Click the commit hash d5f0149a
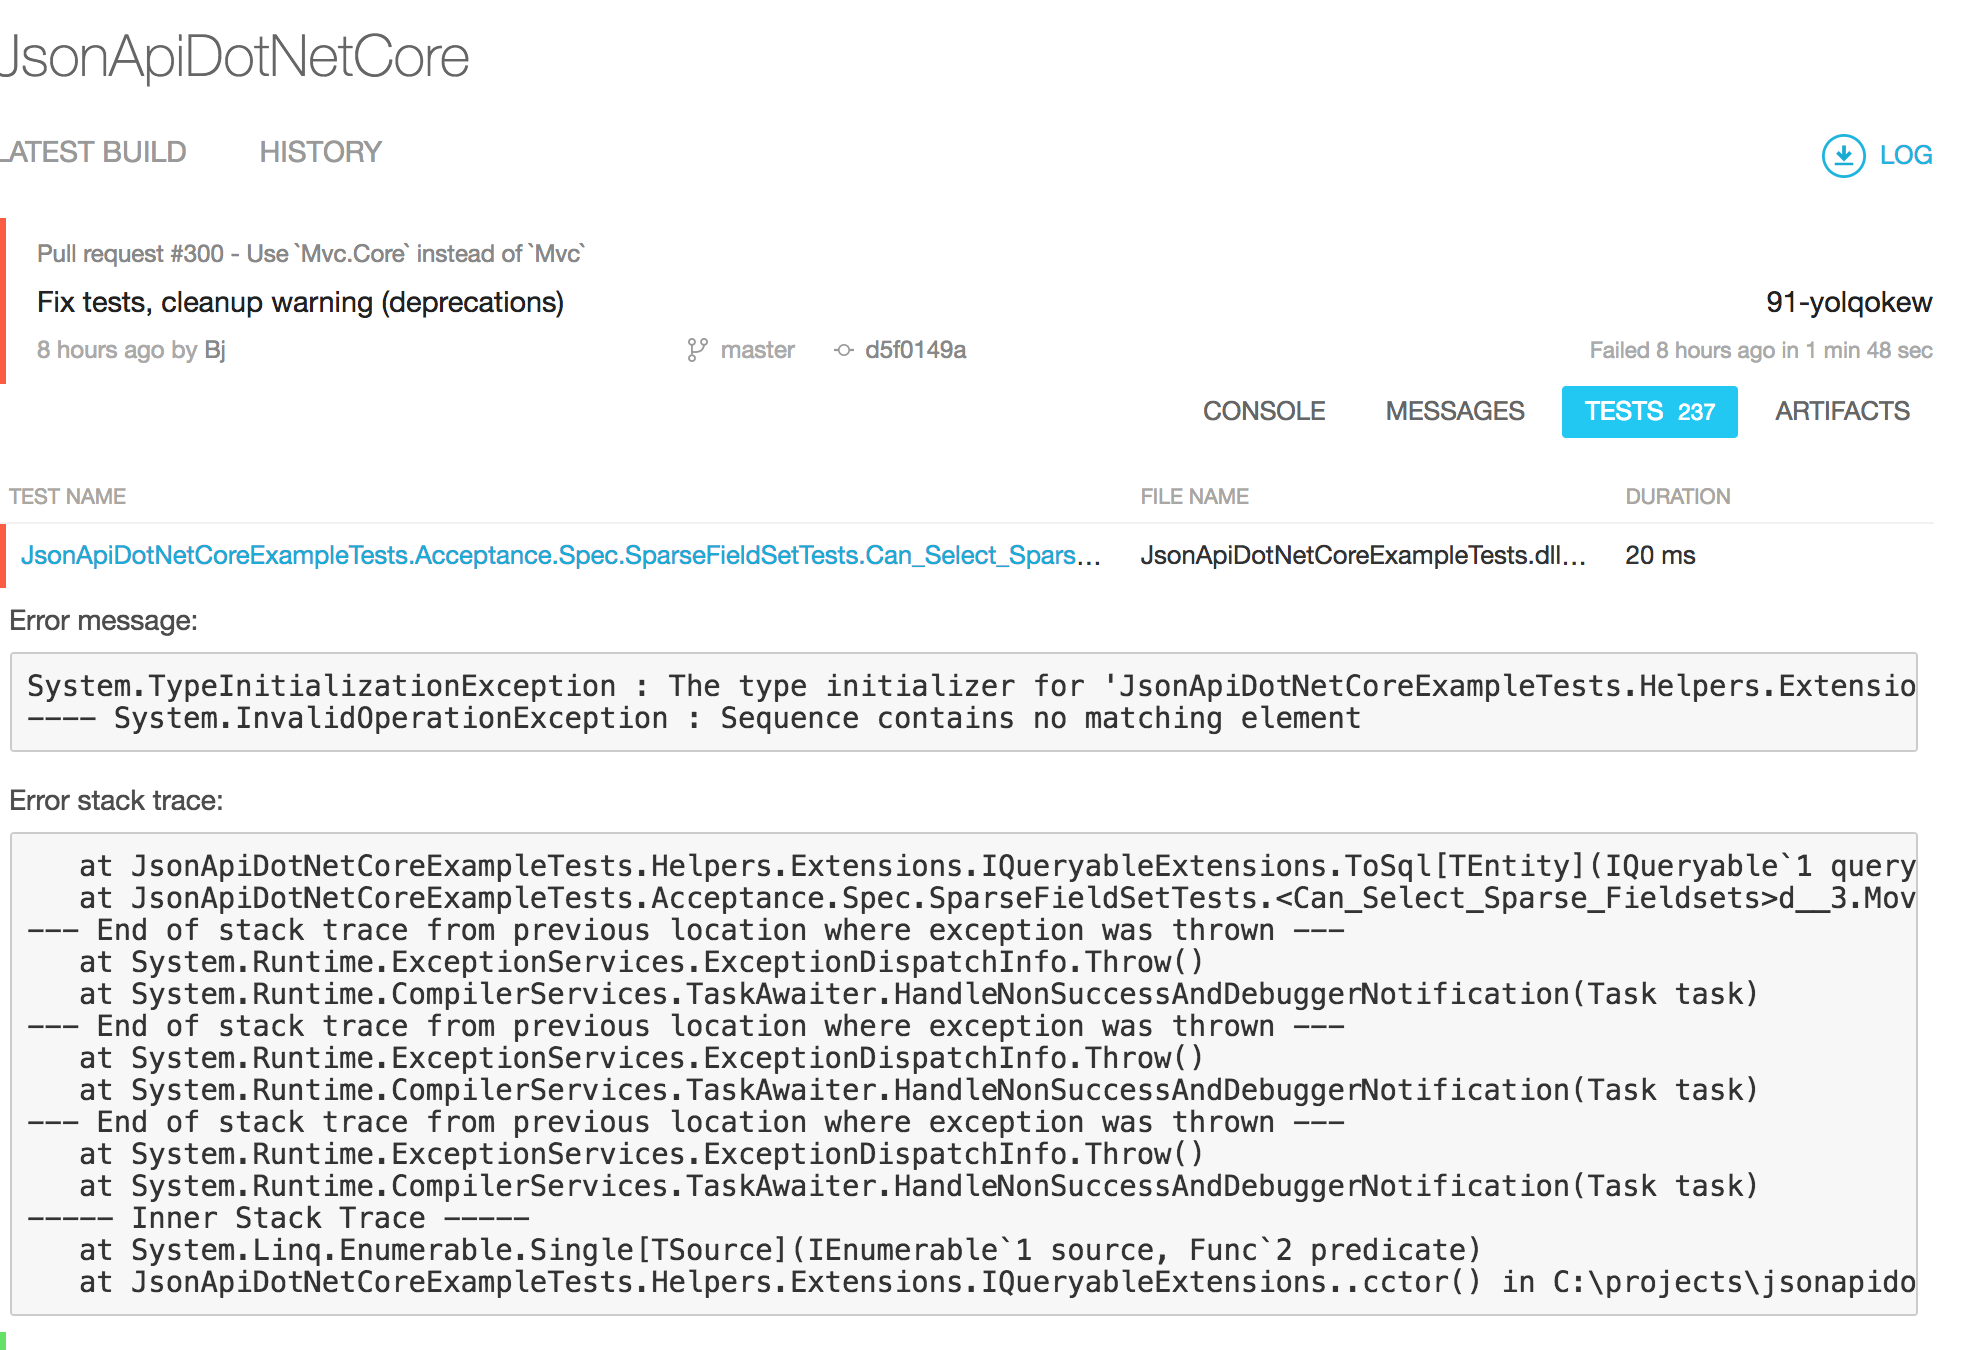Viewport: 1966px width, 1350px height. coord(915,350)
